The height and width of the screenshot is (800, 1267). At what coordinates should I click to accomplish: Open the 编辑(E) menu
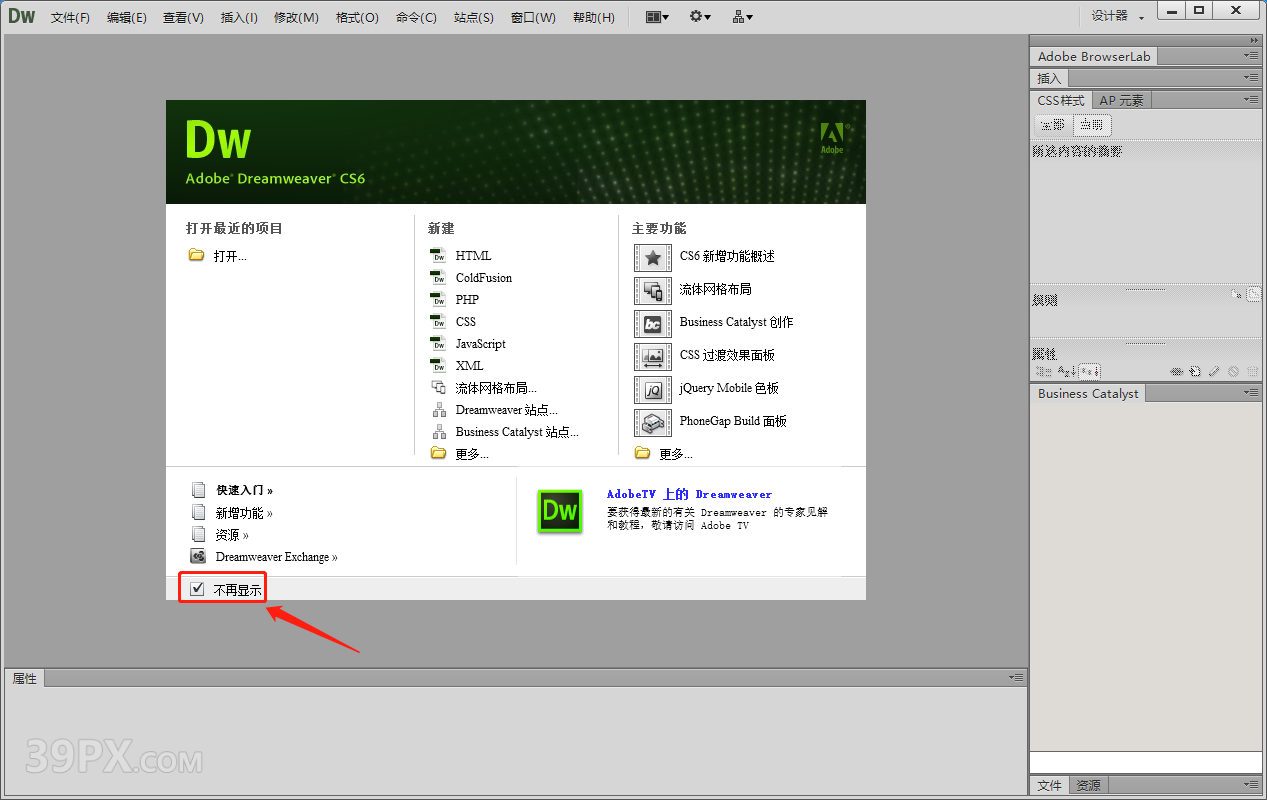click(126, 17)
